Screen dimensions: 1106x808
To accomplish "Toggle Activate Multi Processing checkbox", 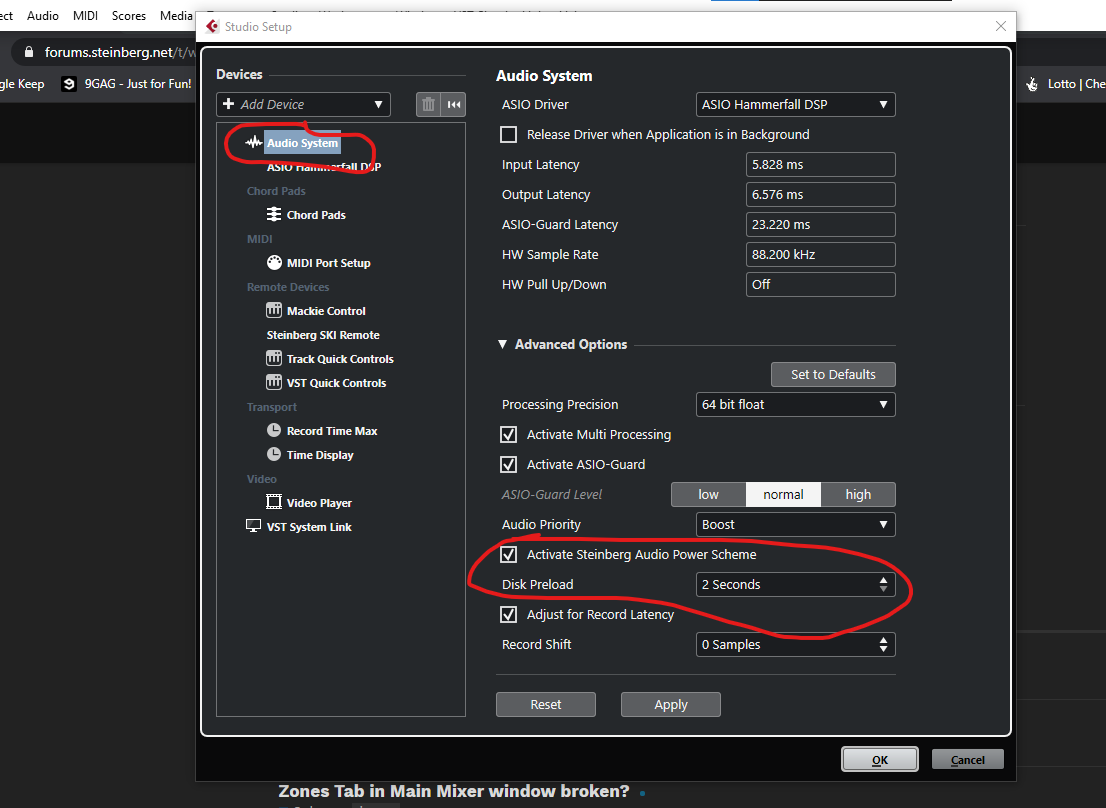I will point(509,435).
